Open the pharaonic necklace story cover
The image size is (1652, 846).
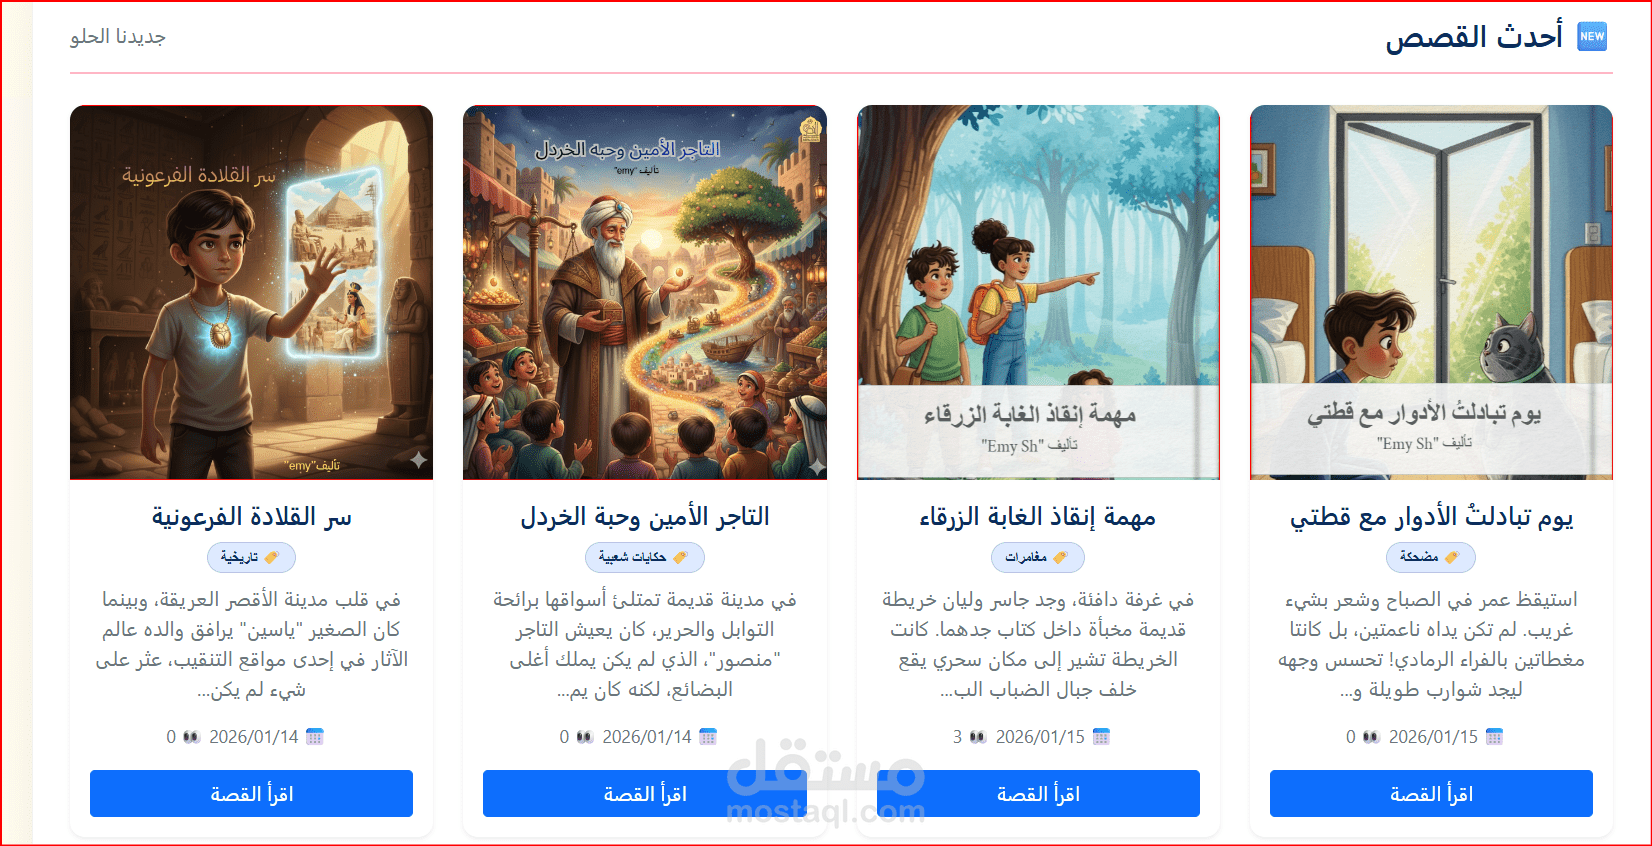point(251,292)
